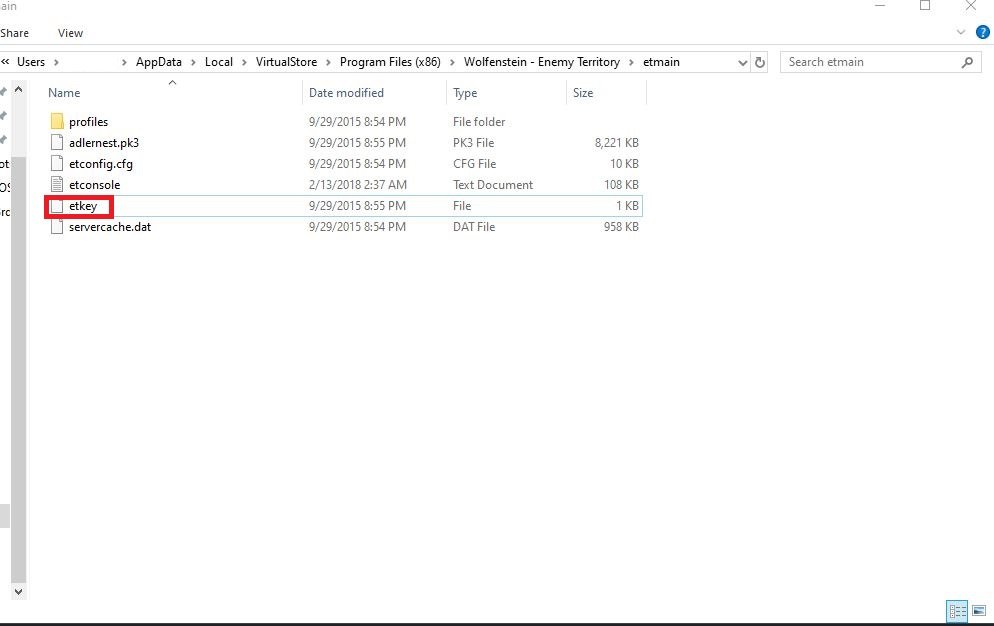
Task: Open address bar history dropdown
Action: [x=743, y=62]
